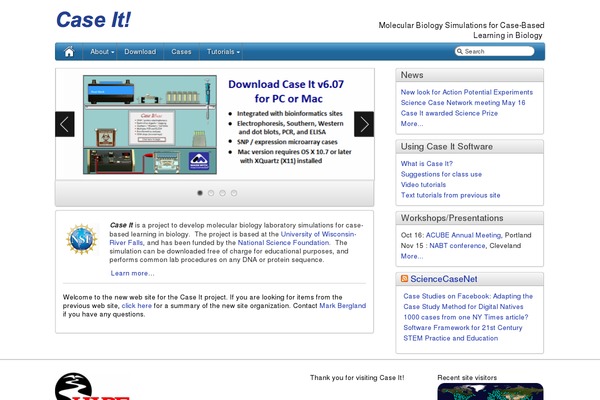Expand the About dropdown menu
The image size is (600, 400).
click(102, 52)
